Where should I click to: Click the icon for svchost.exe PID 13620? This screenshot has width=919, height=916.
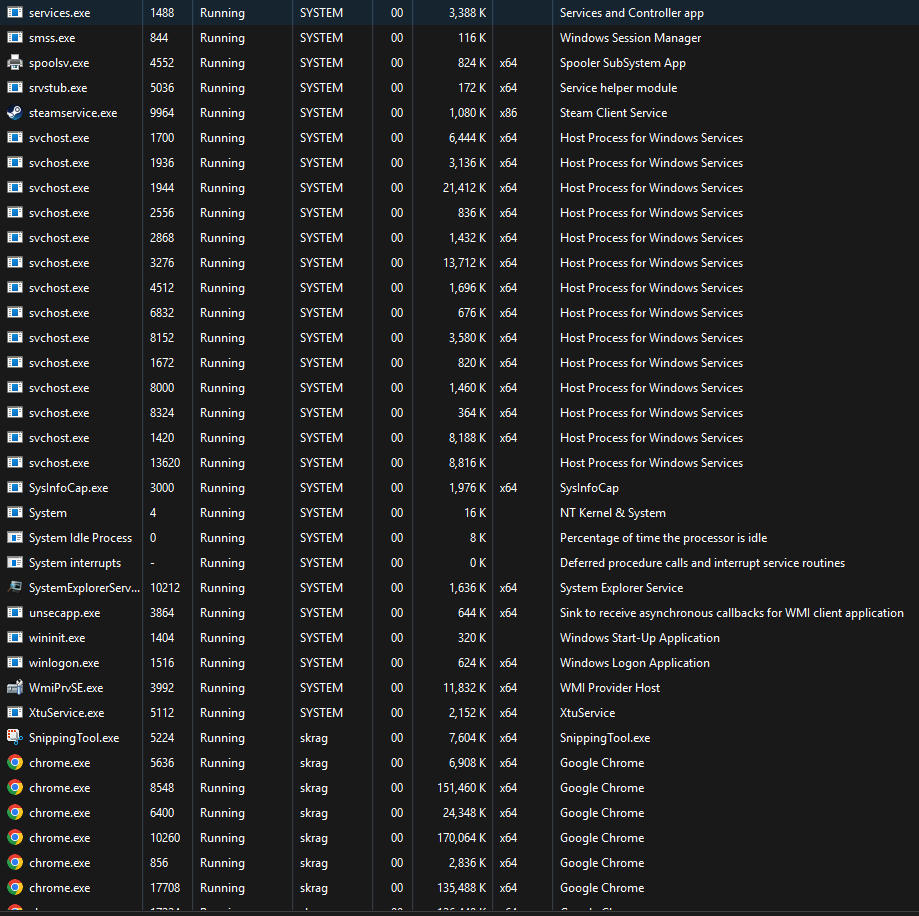pyautogui.click(x=15, y=462)
